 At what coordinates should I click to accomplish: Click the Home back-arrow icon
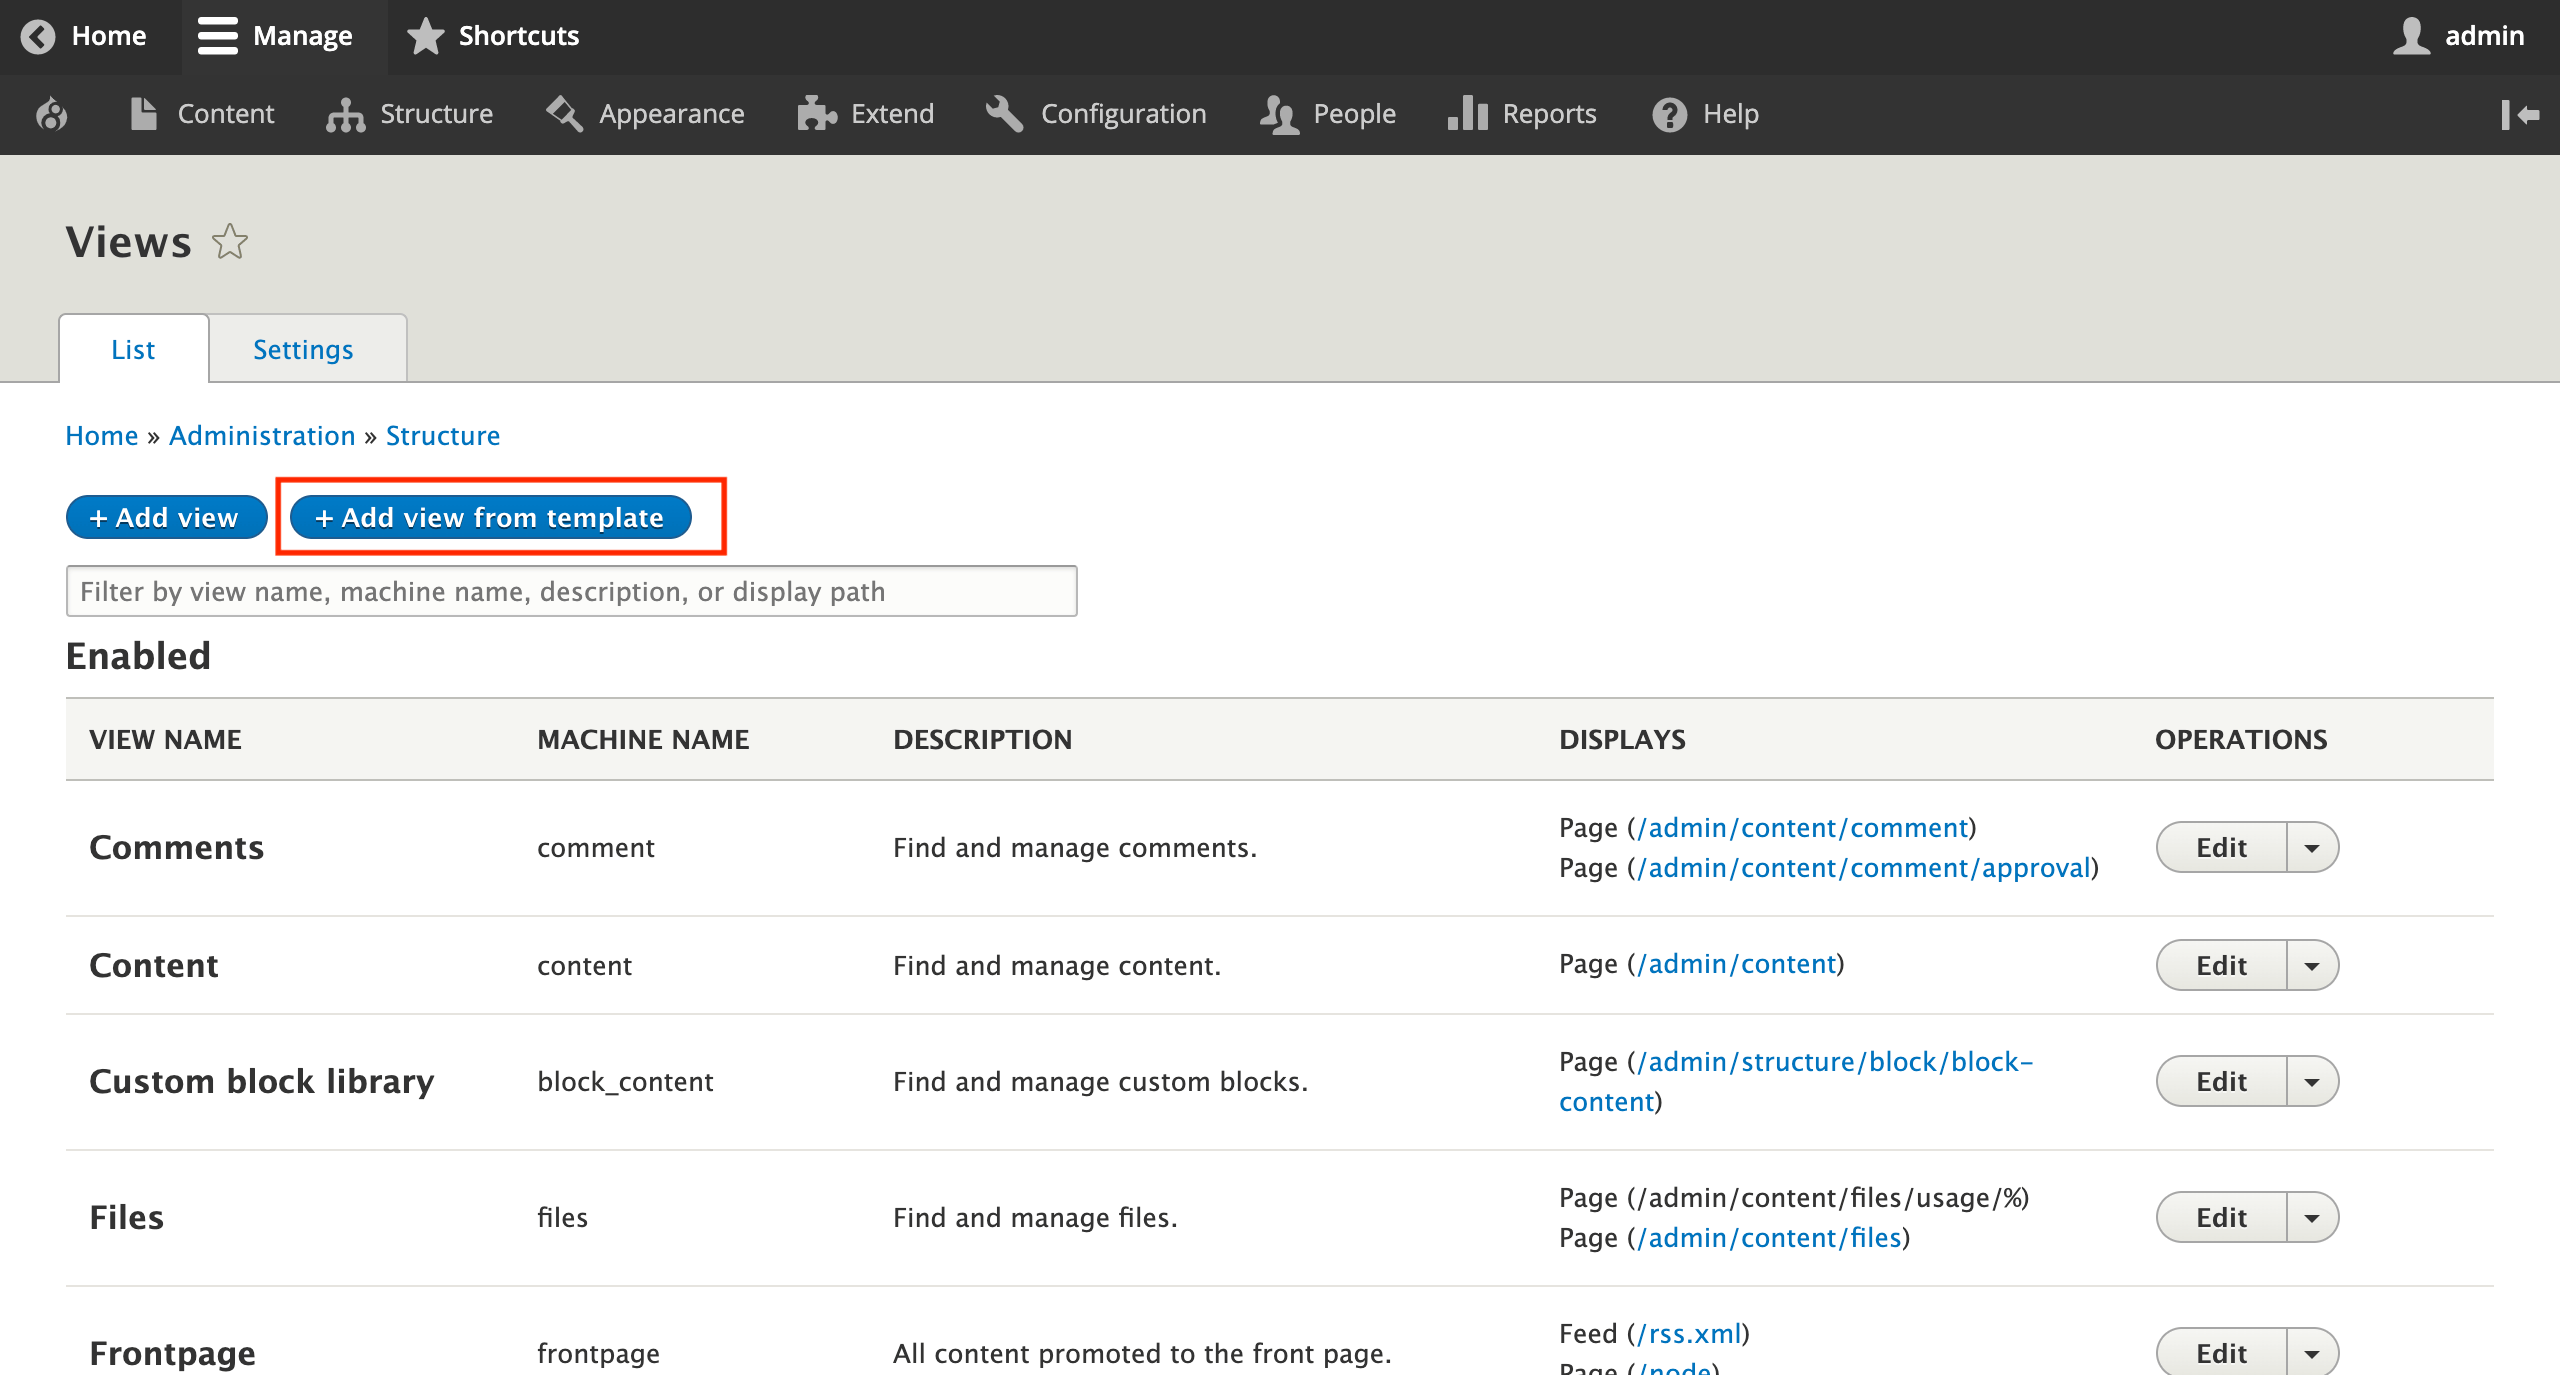[x=38, y=36]
